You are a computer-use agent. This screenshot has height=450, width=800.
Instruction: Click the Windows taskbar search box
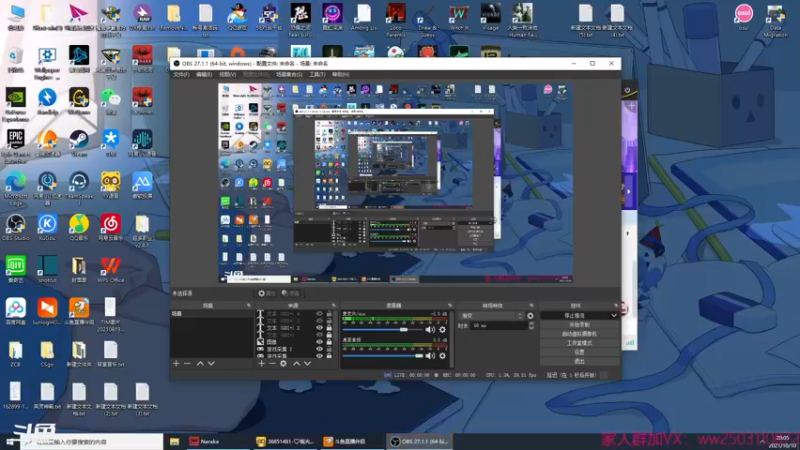point(92,441)
